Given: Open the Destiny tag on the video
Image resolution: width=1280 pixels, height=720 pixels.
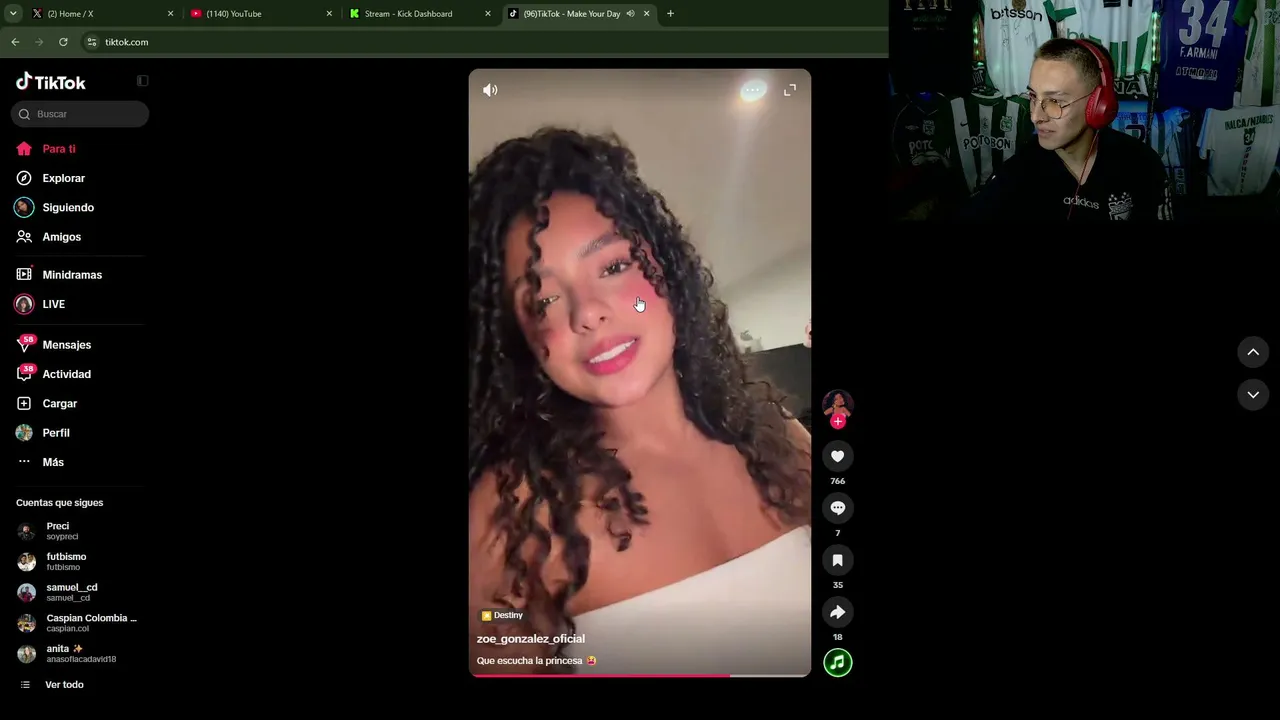Looking at the screenshot, I should [x=502, y=615].
